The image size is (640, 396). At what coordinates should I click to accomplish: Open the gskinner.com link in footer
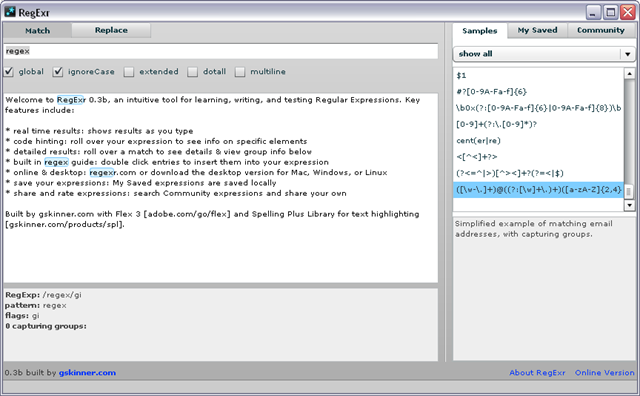coord(87,373)
